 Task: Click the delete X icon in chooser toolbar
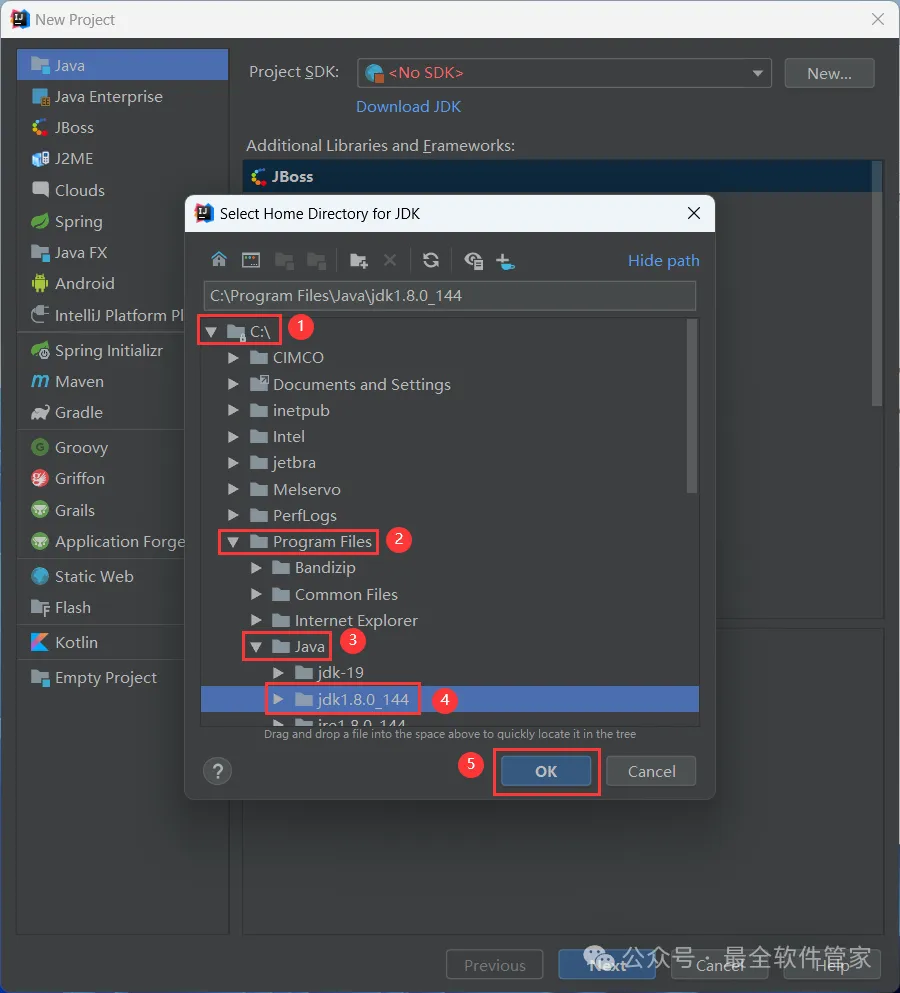click(390, 260)
